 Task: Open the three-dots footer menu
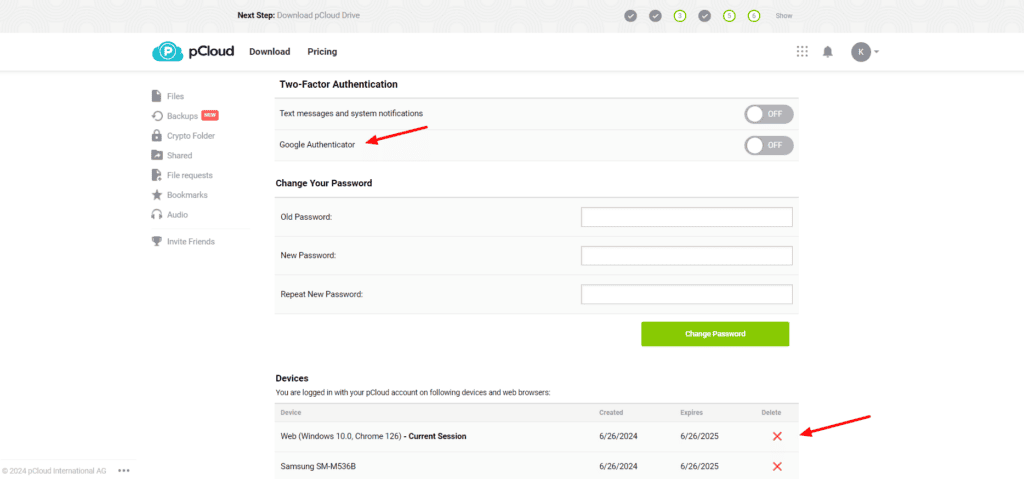pyautogui.click(x=124, y=471)
